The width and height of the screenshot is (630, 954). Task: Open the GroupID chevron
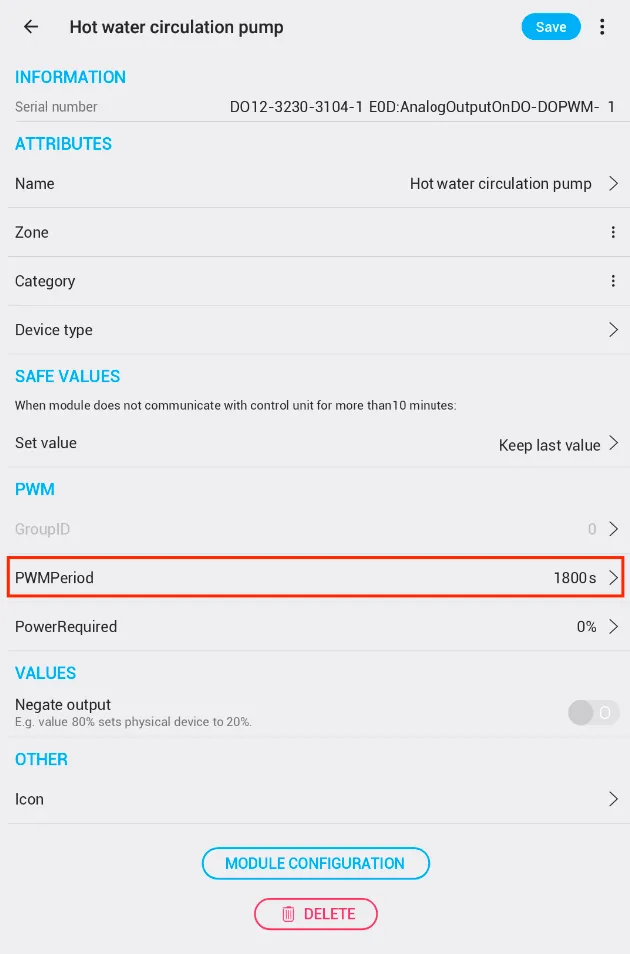(x=613, y=529)
